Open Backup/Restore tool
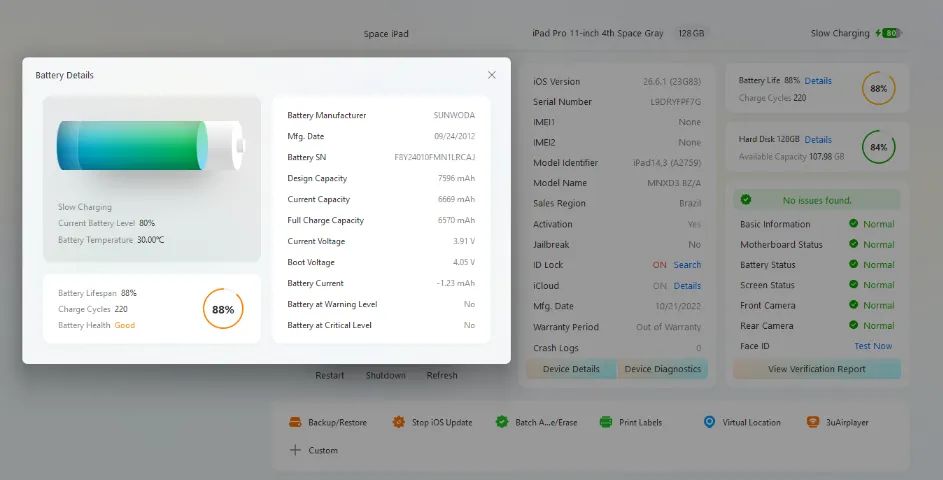943x480 pixels. click(x=328, y=422)
